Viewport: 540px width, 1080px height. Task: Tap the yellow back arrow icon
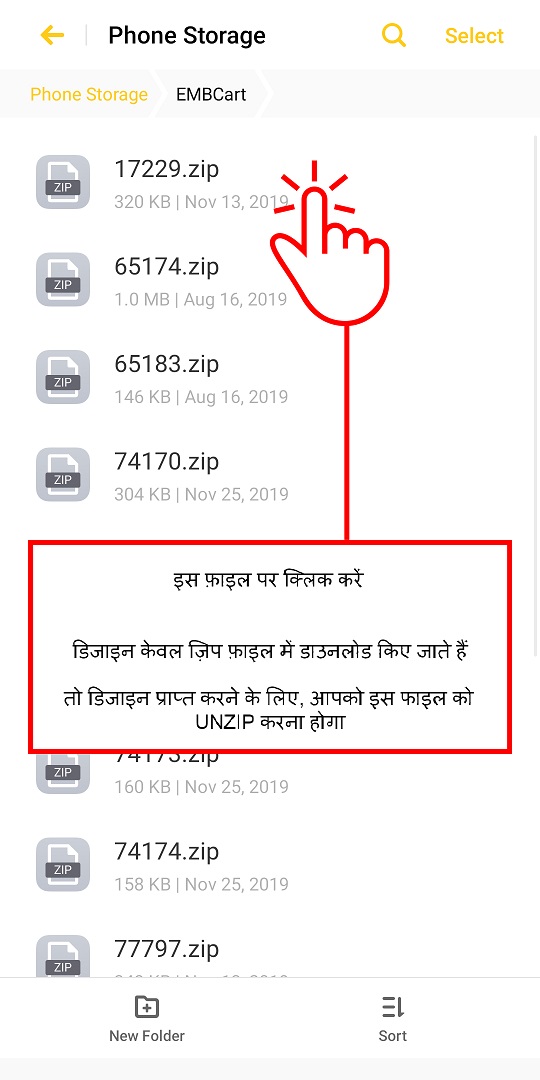(x=52, y=35)
